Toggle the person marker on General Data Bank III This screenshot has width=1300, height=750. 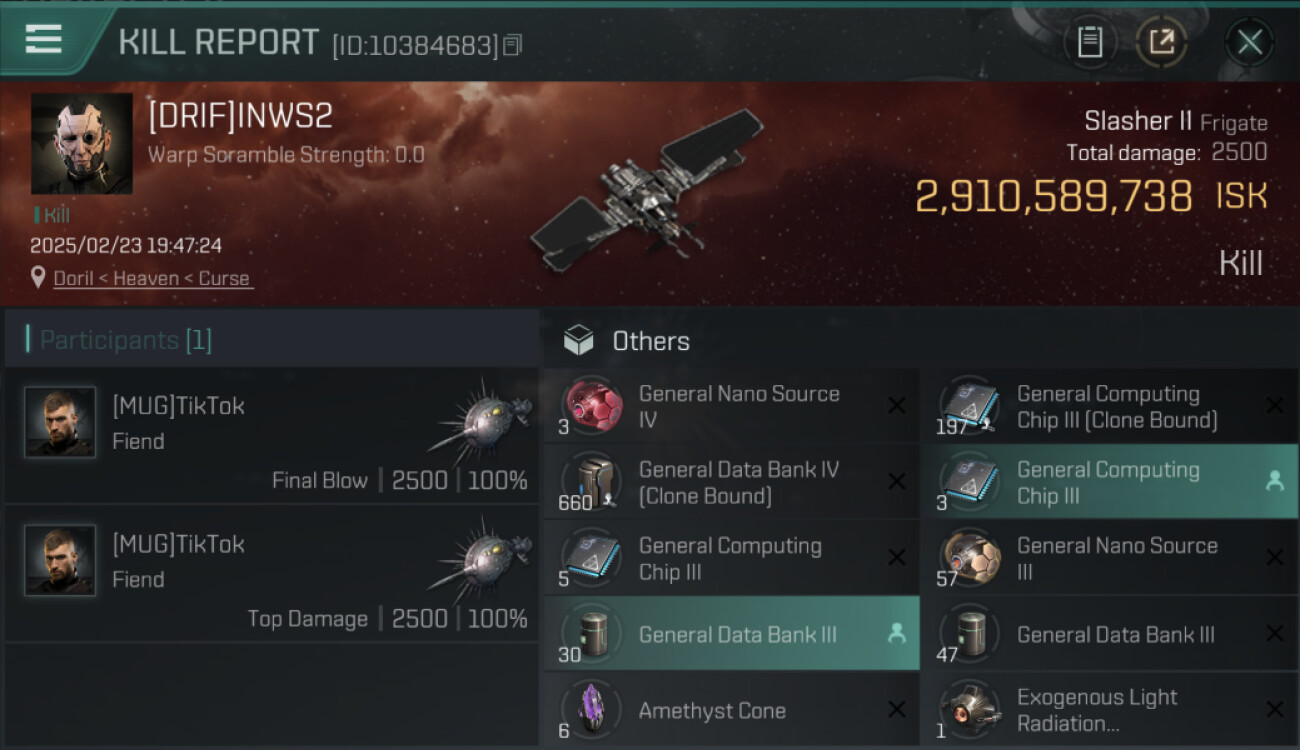pyautogui.click(x=897, y=633)
